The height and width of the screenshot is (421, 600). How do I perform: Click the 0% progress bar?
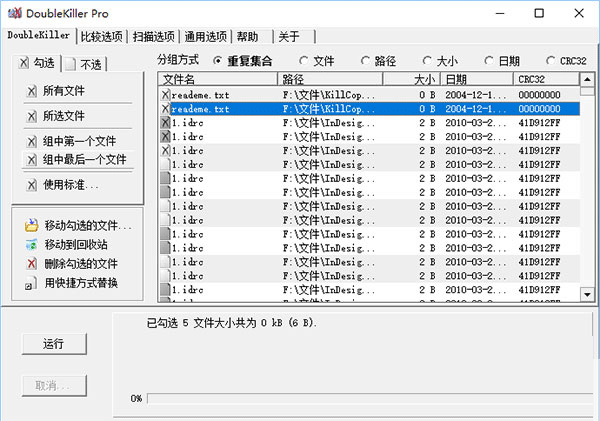pos(370,398)
